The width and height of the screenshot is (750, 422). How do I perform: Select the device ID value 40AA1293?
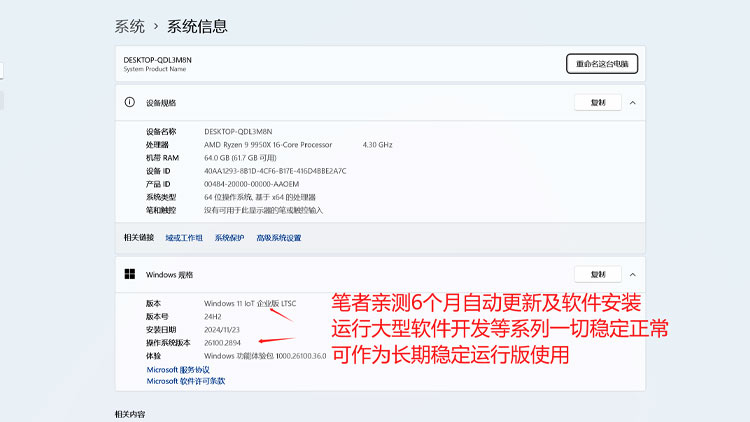pos(275,171)
